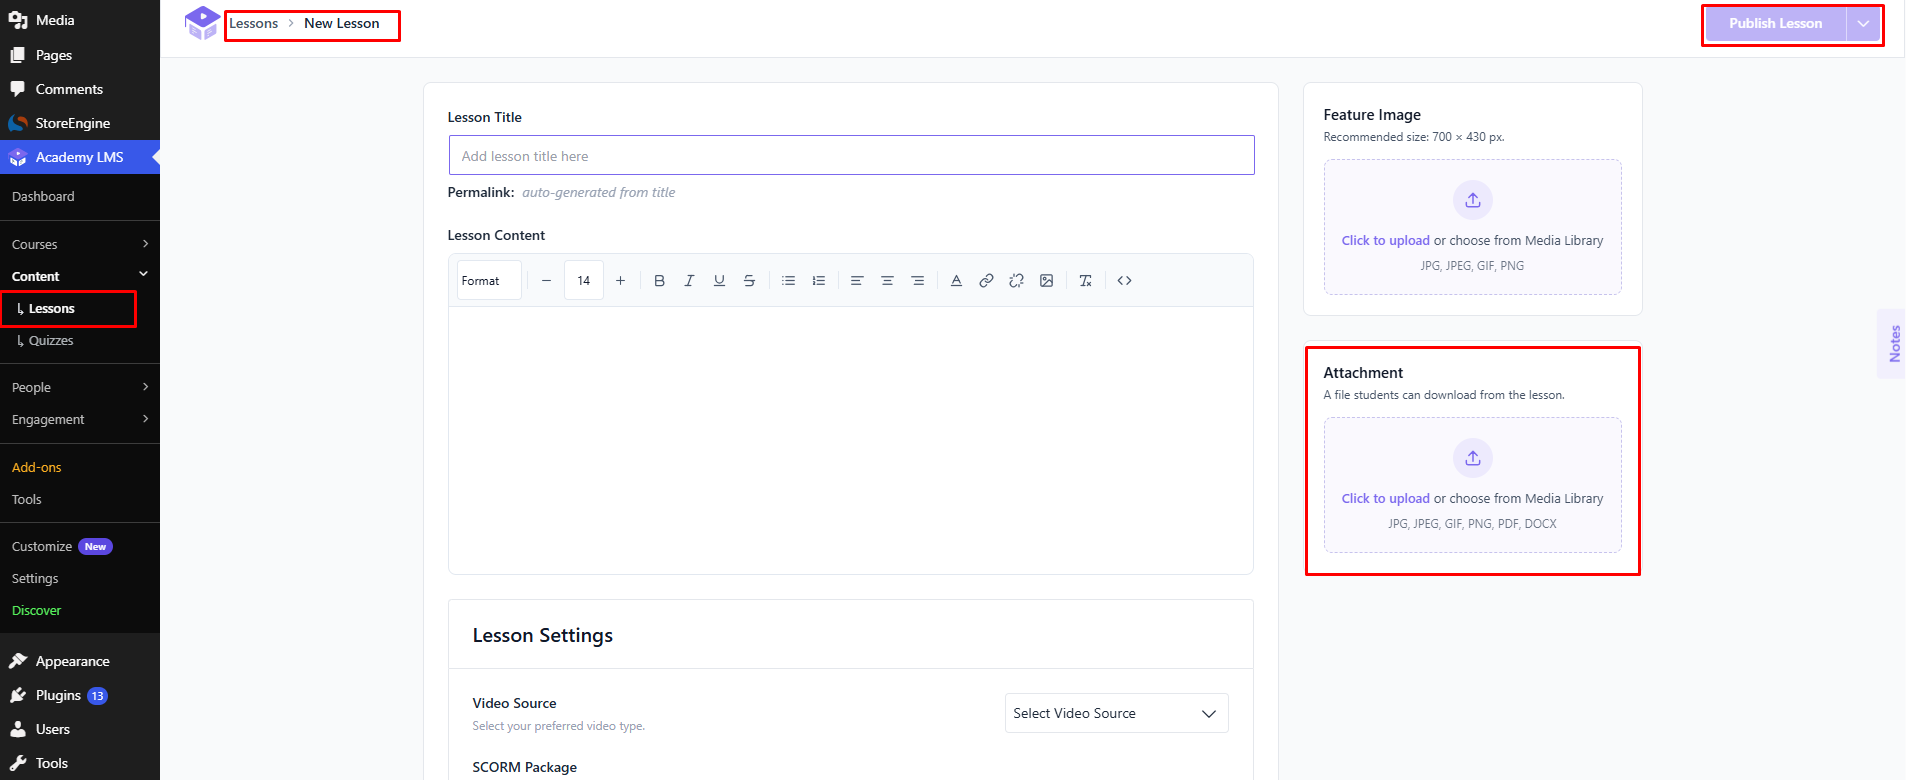1906x780 pixels.
Task: Expand the Courses submenu
Action: [80, 244]
